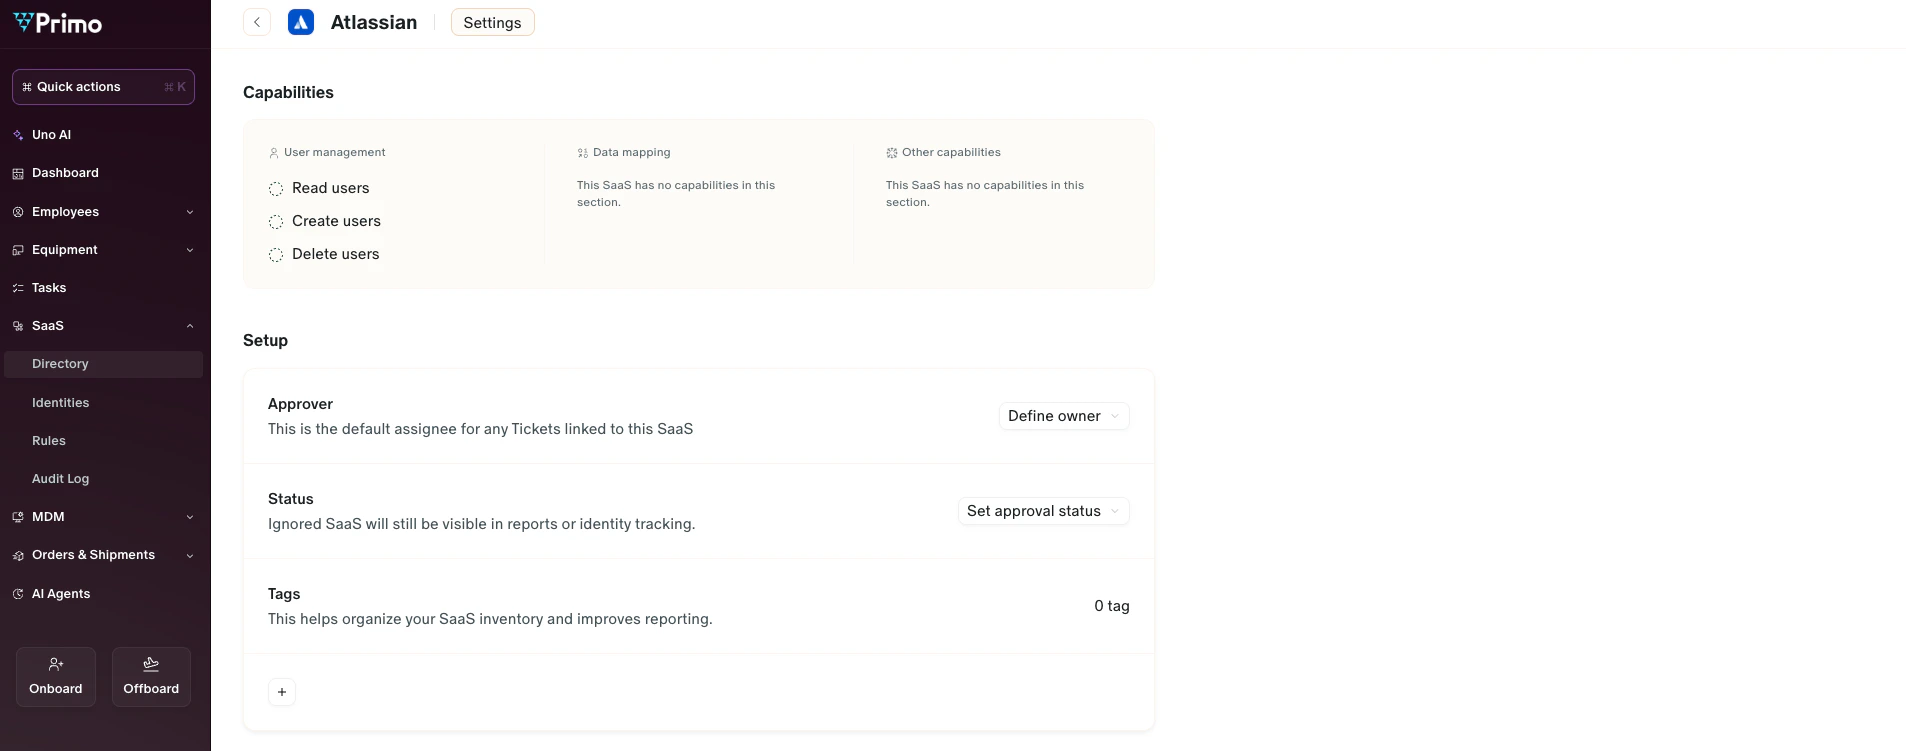Click the Capabilities heading
This screenshot has height=751, width=1906.
[x=288, y=92]
